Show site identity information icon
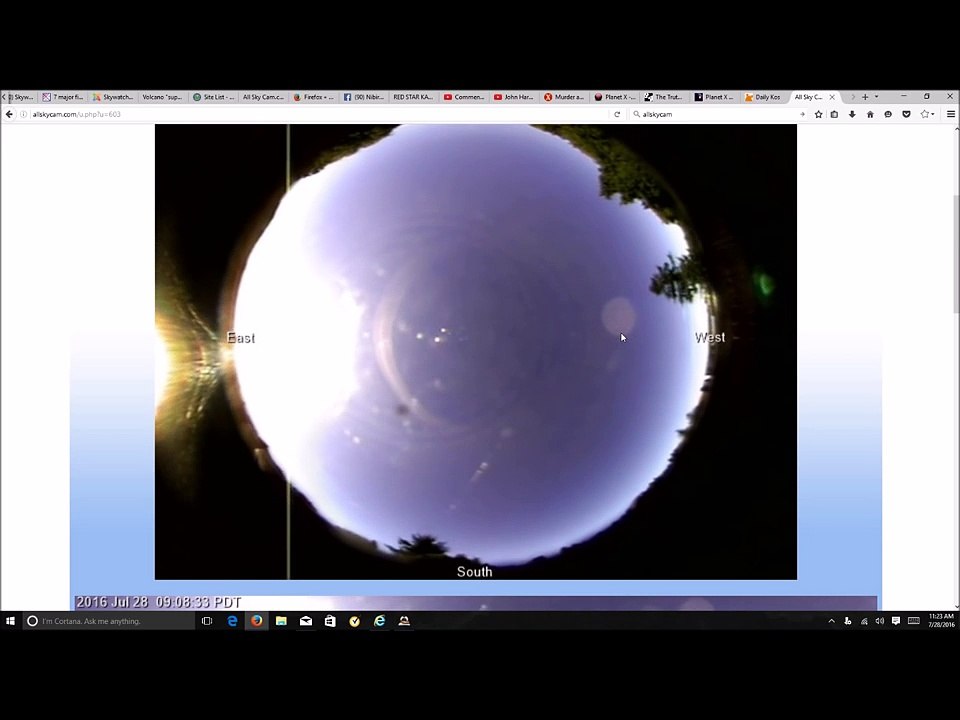This screenshot has width=960, height=720. (x=24, y=114)
